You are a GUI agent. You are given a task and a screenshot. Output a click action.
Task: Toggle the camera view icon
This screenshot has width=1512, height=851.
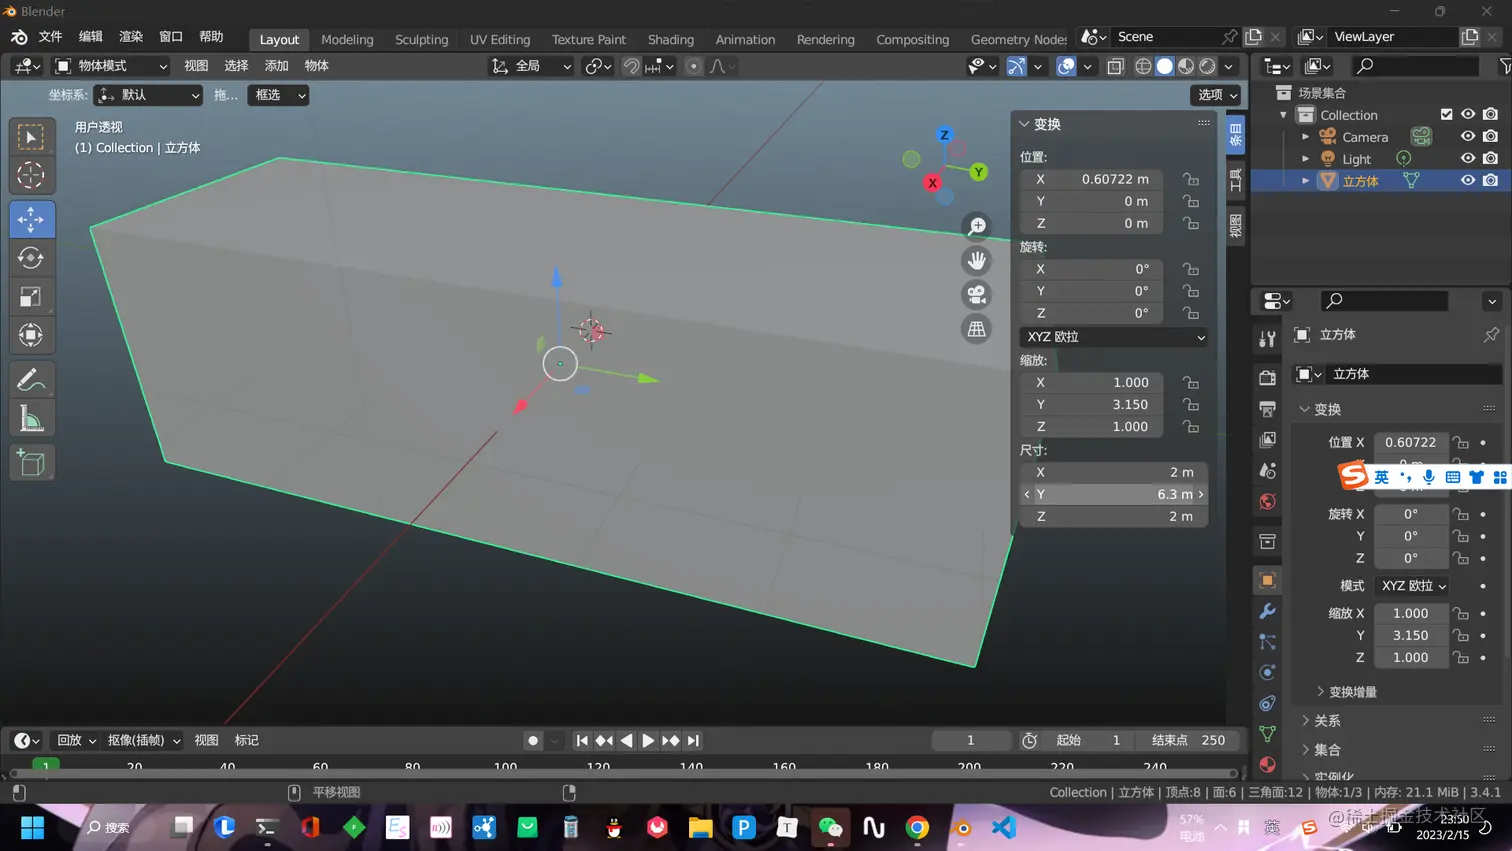click(x=977, y=295)
